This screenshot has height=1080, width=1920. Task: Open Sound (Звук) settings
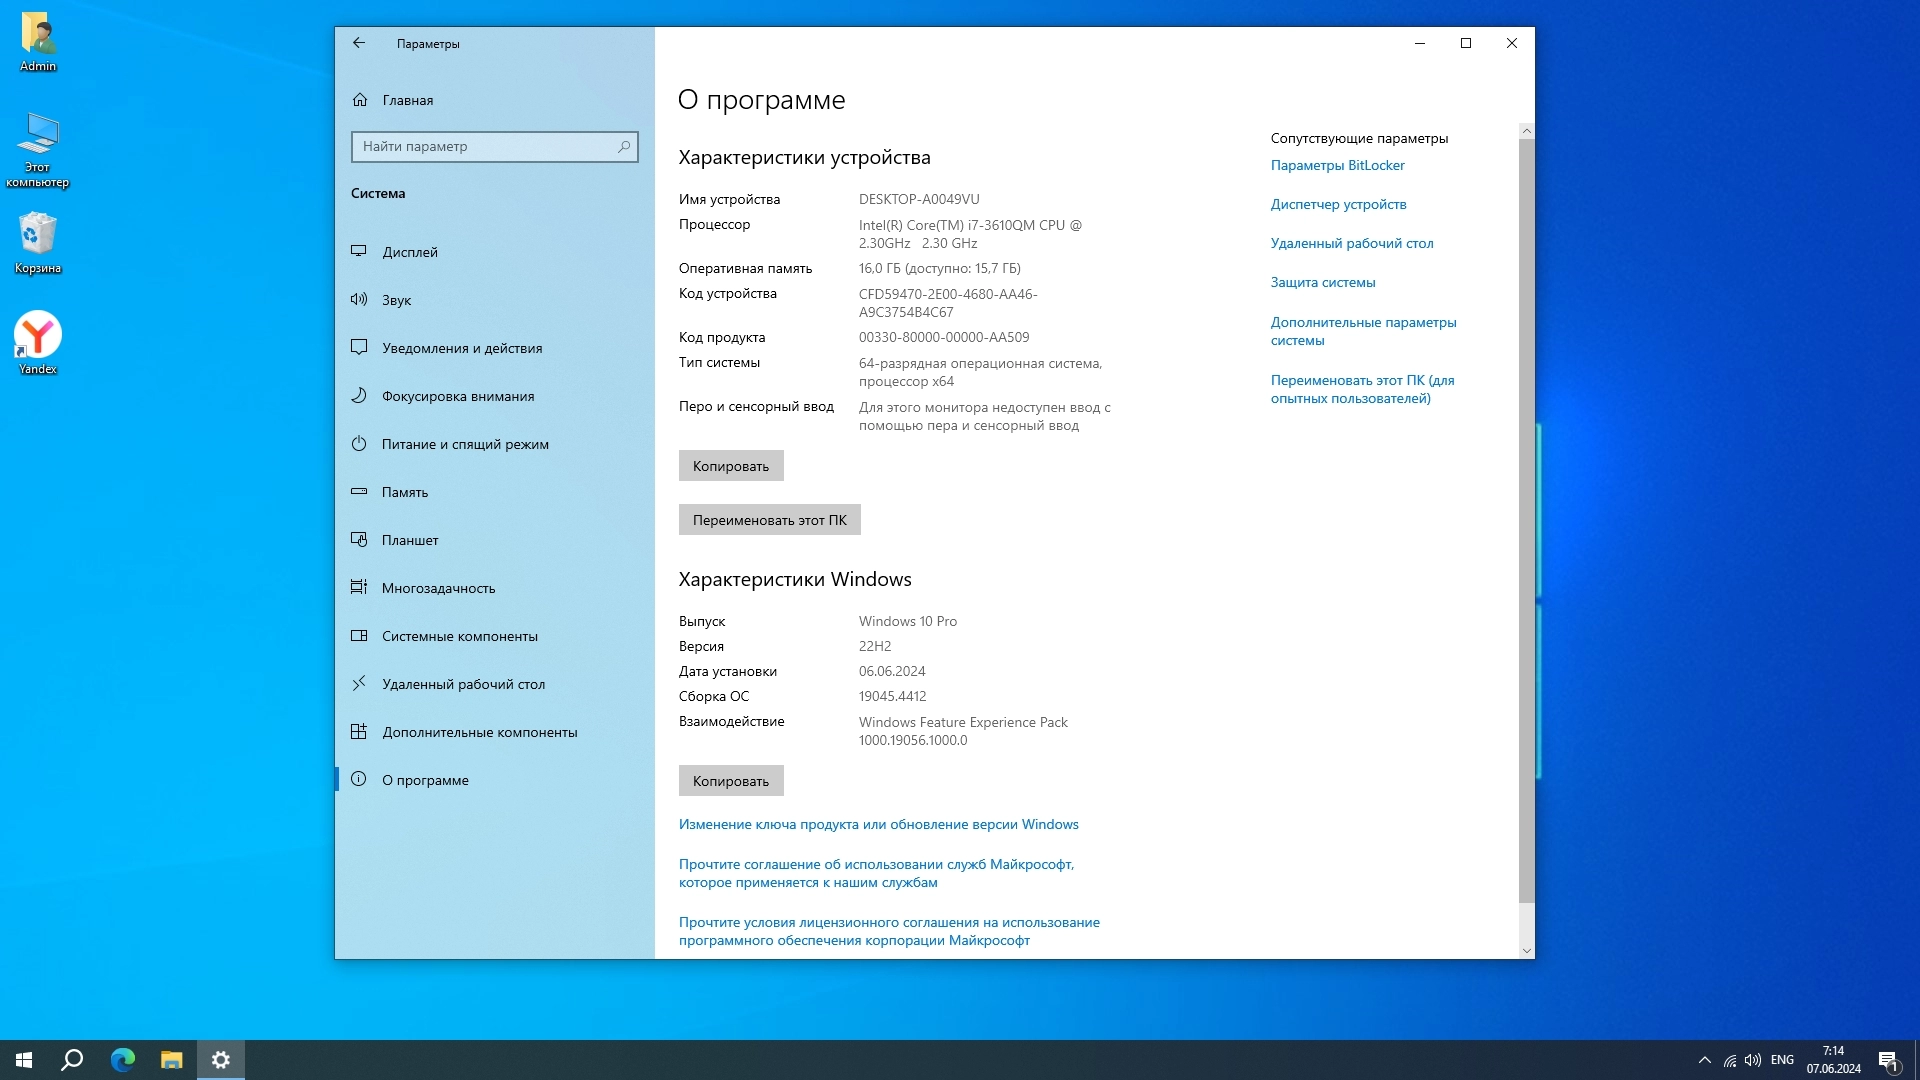(396, 300)
